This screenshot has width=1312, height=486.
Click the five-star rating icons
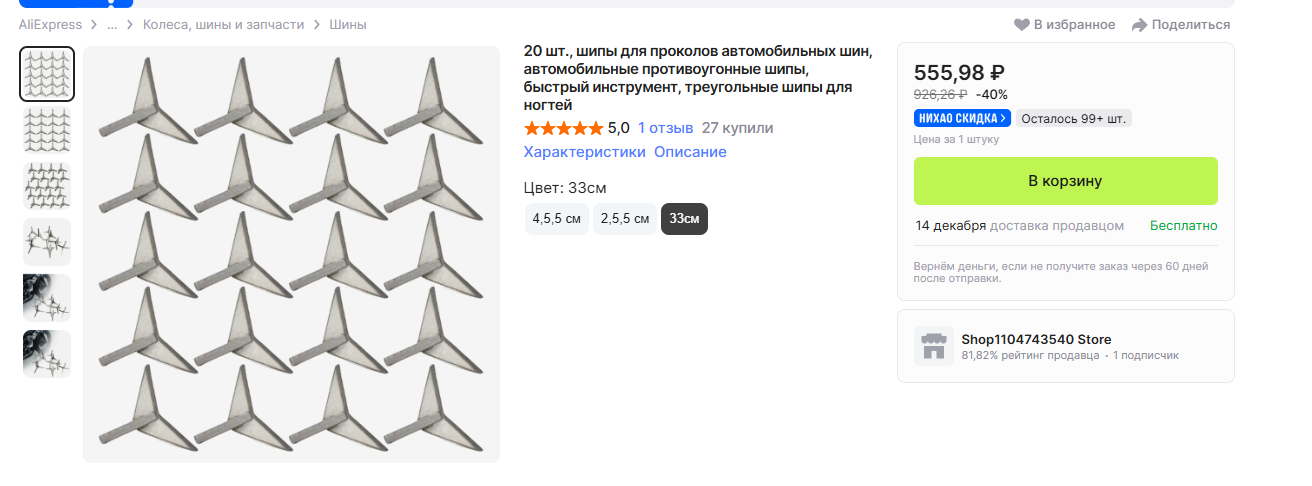563,128
